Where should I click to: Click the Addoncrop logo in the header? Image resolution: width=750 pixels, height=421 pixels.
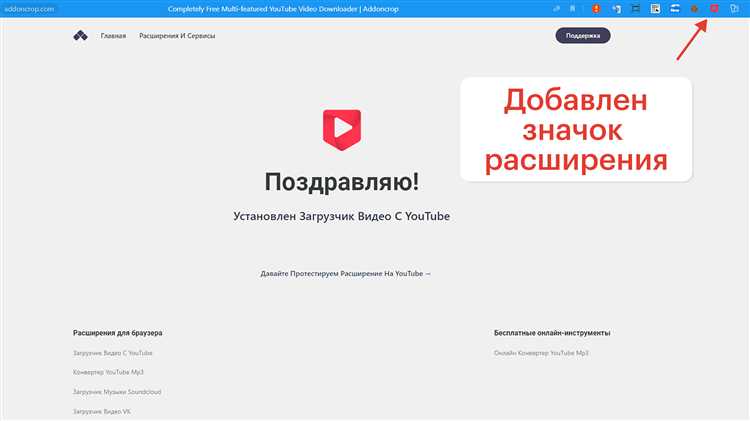(x=80, y=35)
